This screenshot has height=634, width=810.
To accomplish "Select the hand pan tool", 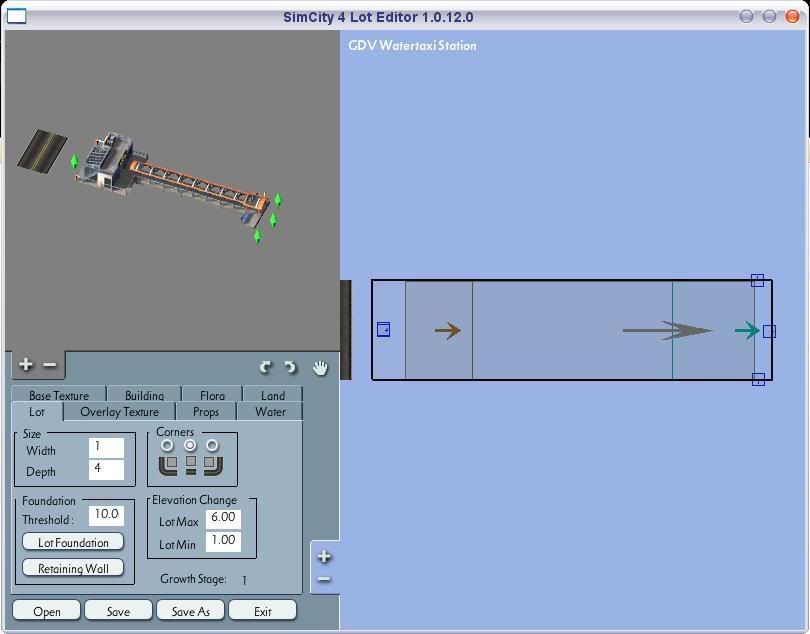I will coord(320,367).
